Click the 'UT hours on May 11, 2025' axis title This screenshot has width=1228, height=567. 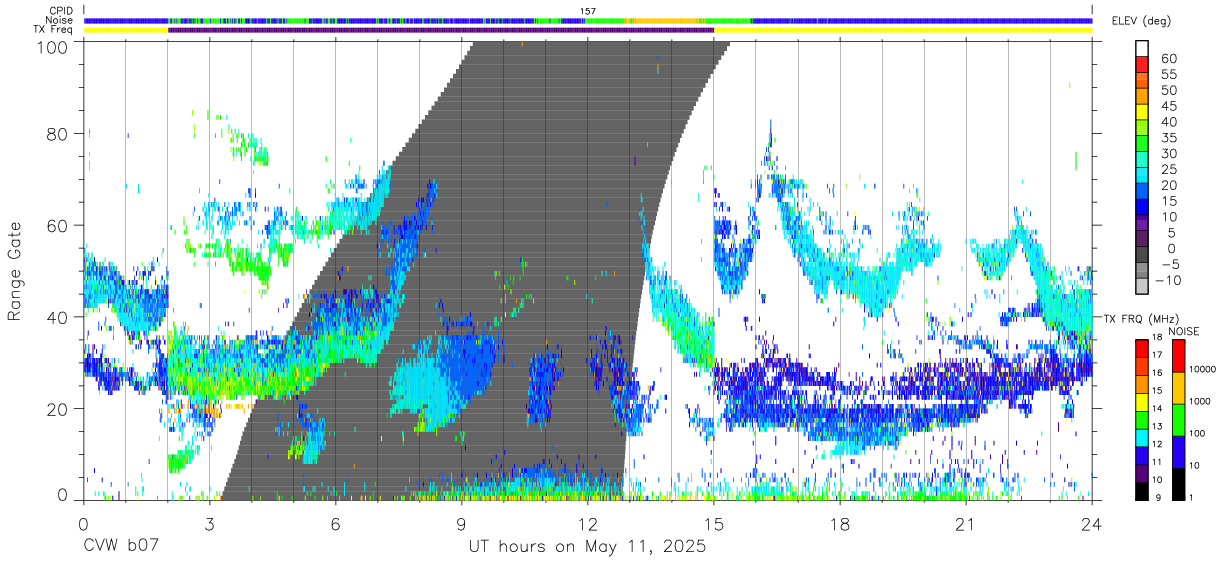(x=587, y=547)
